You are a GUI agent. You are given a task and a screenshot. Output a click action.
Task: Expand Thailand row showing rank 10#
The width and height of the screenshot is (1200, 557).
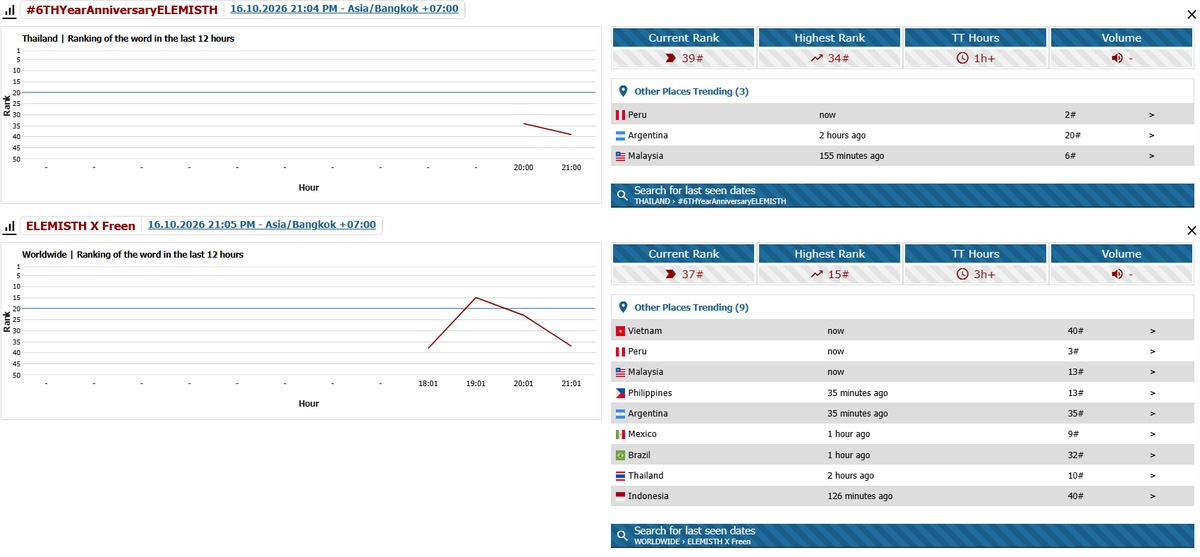click(1152, 476)
